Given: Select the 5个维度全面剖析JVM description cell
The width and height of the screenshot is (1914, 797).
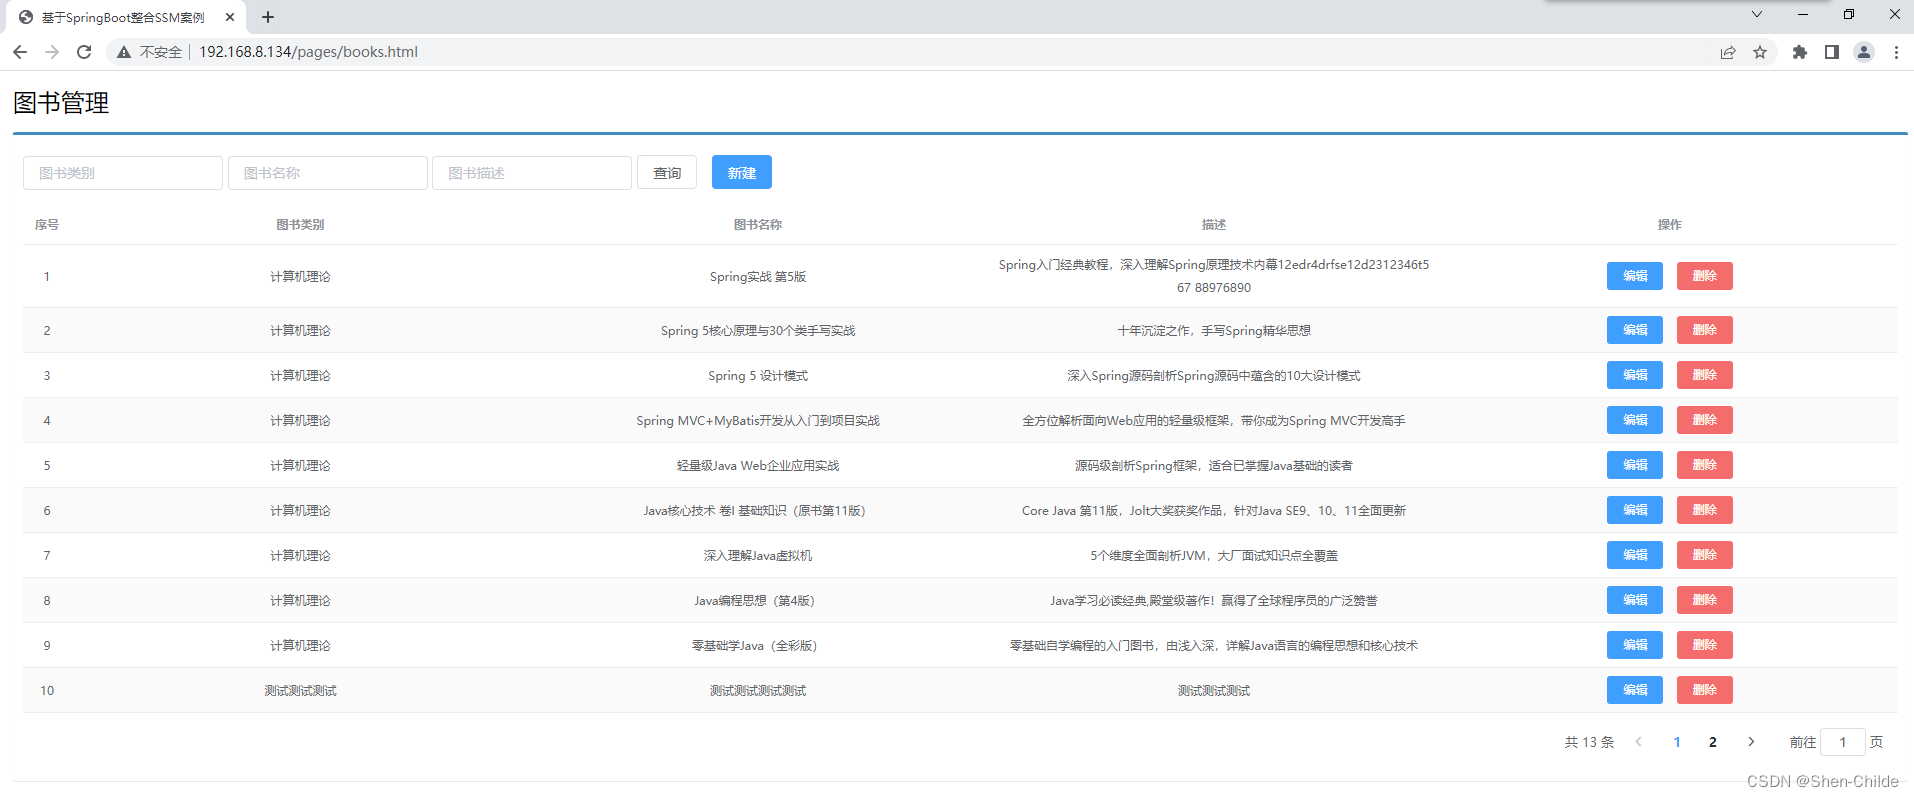Looking at the screenshot, I should point(1214,556).
